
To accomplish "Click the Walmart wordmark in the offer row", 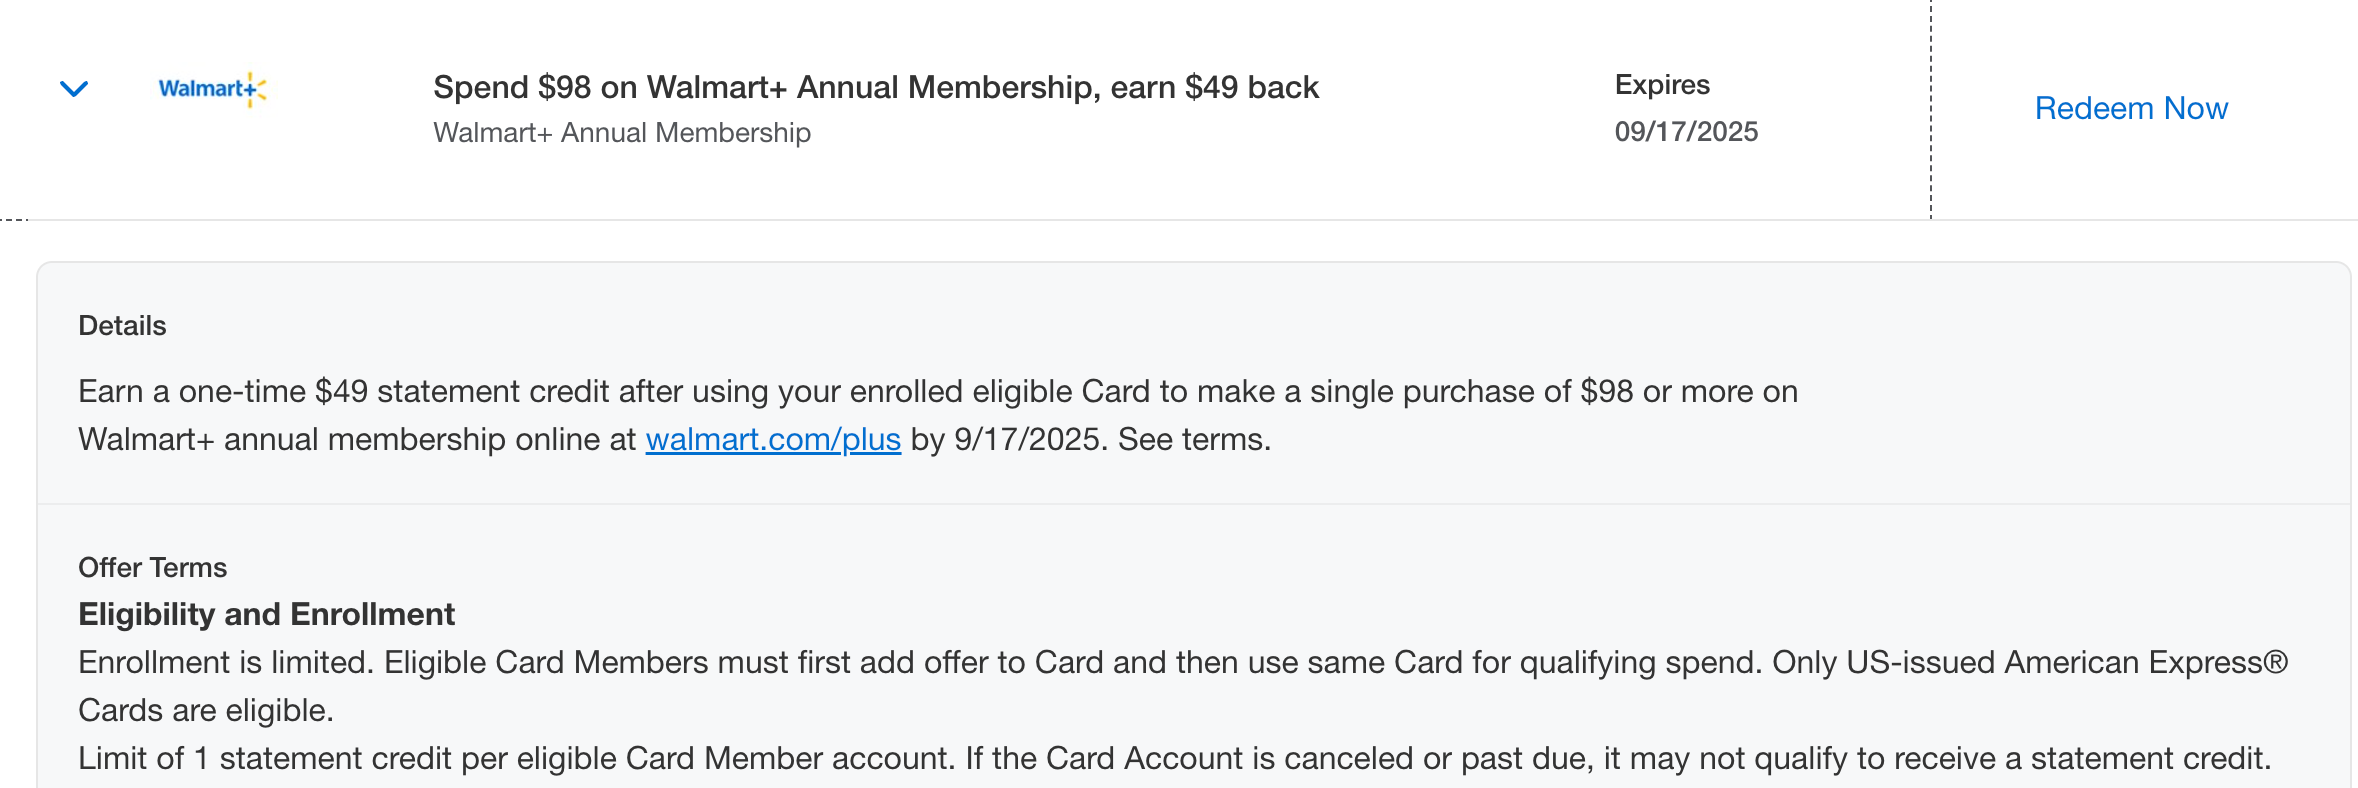I will [x=200, y=90].
